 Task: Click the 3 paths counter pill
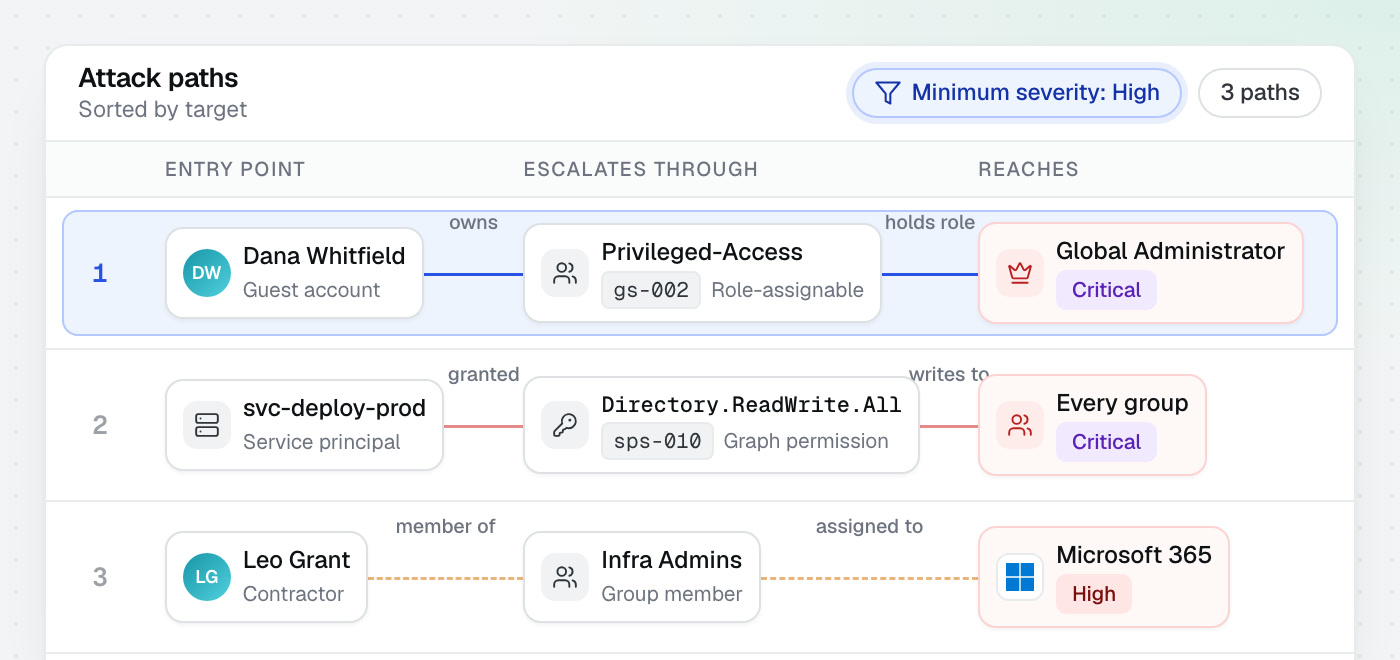coord(1260,93)
